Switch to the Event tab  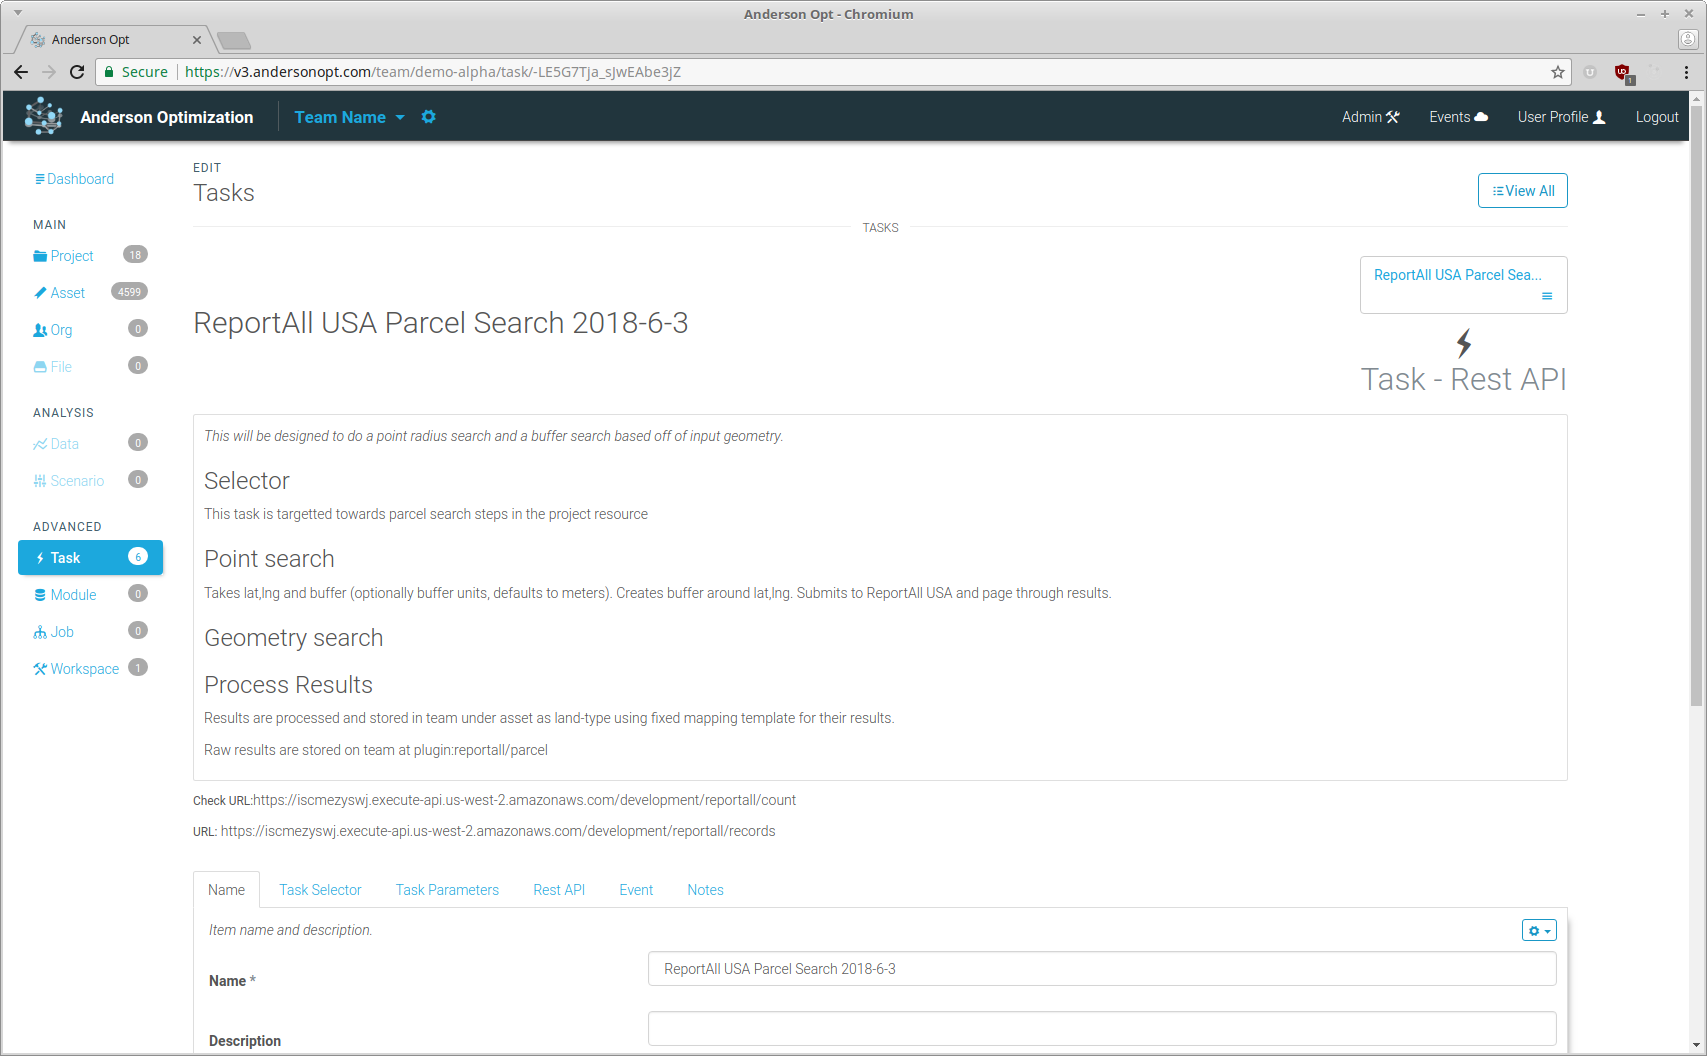(x=636, y=890)
